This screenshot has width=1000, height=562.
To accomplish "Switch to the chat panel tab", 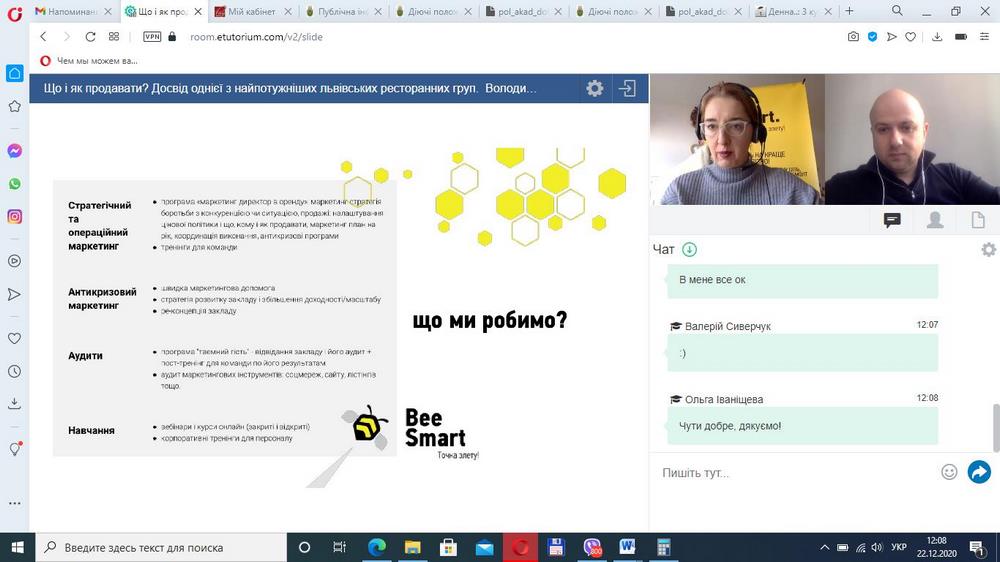I will point(892,220).
